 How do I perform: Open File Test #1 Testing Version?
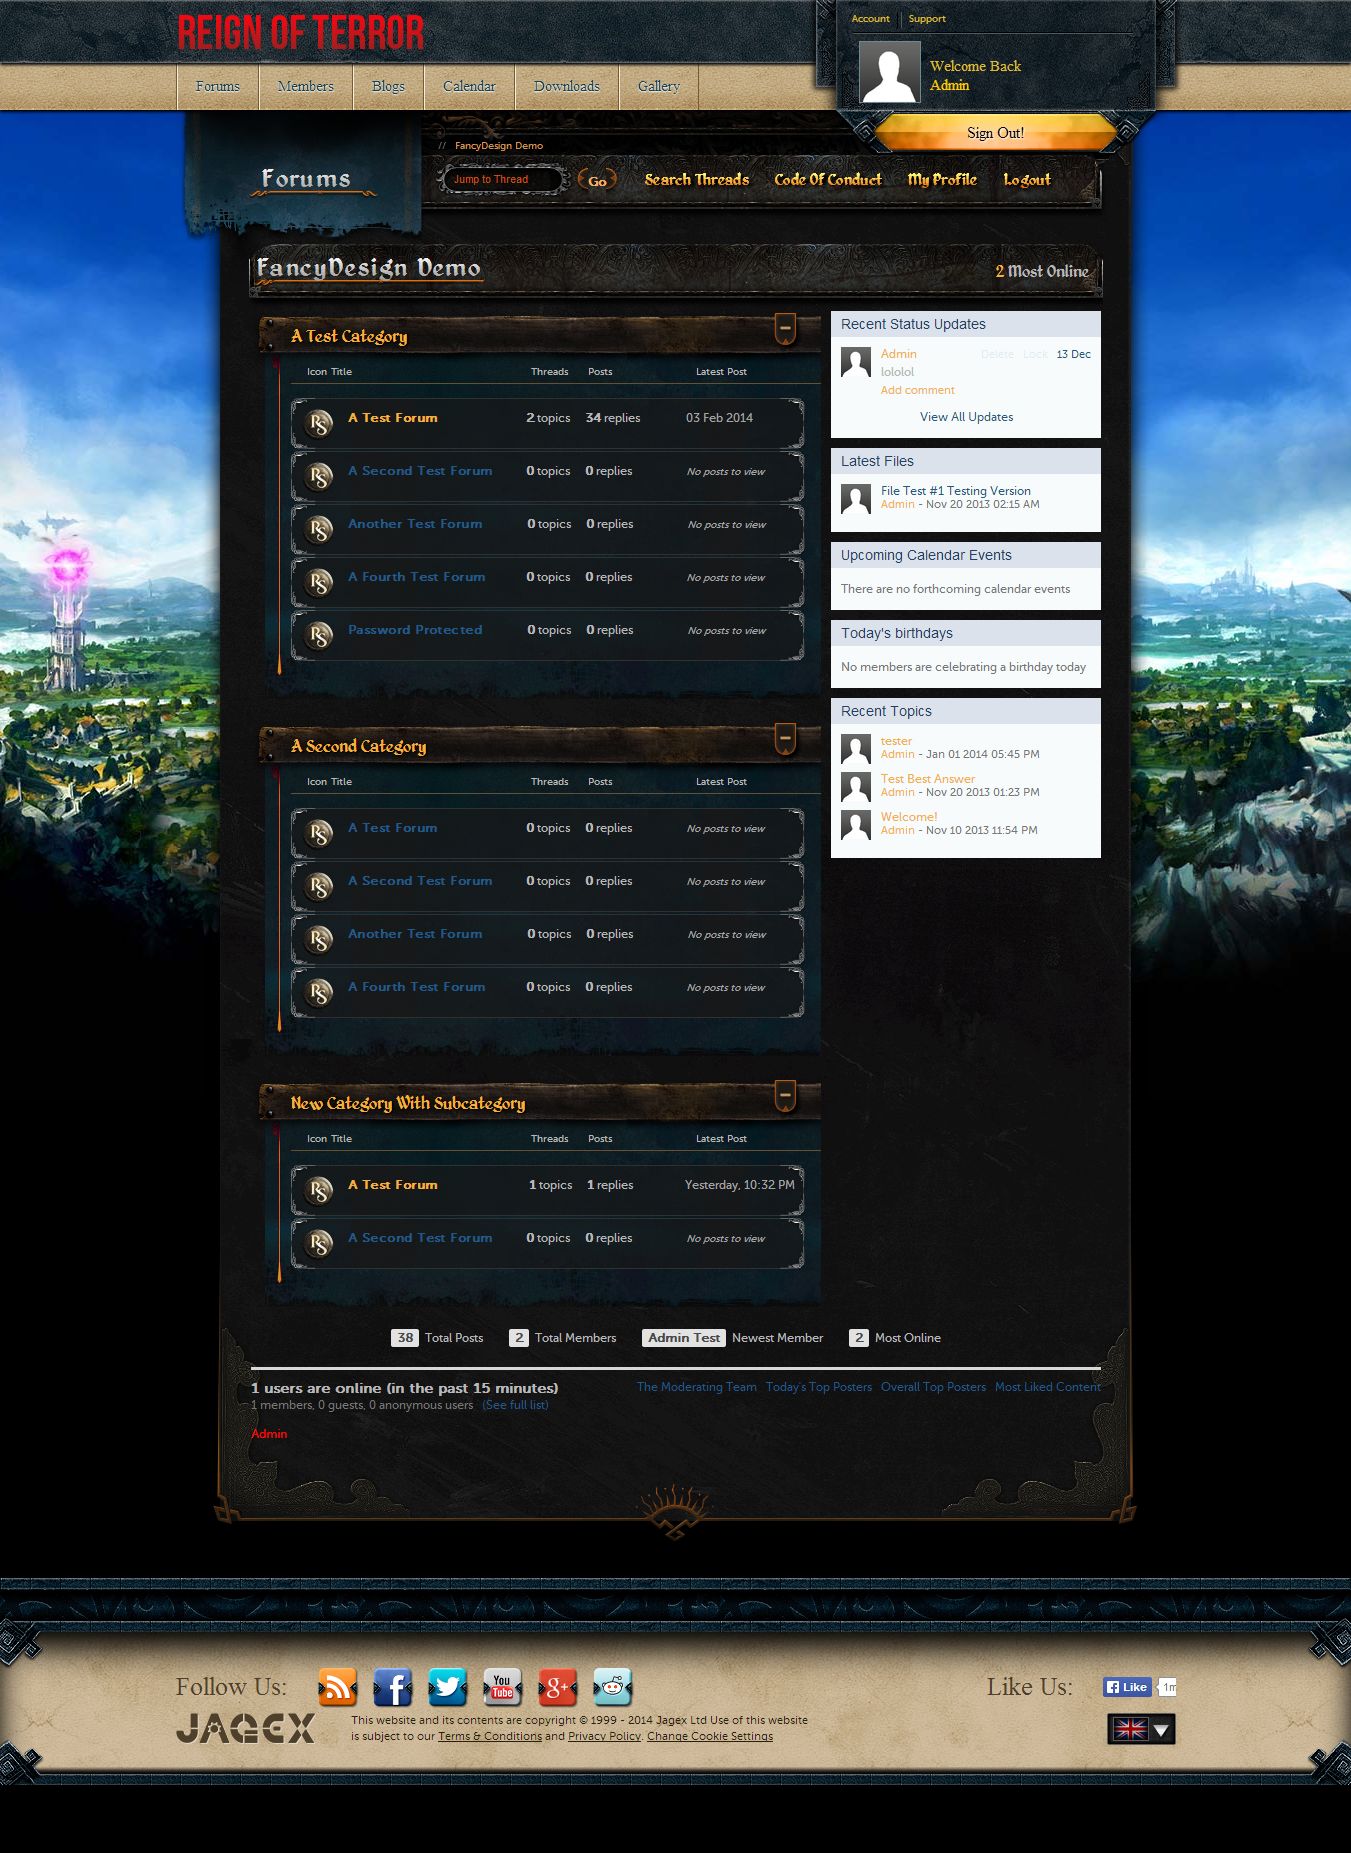[956, 491]
